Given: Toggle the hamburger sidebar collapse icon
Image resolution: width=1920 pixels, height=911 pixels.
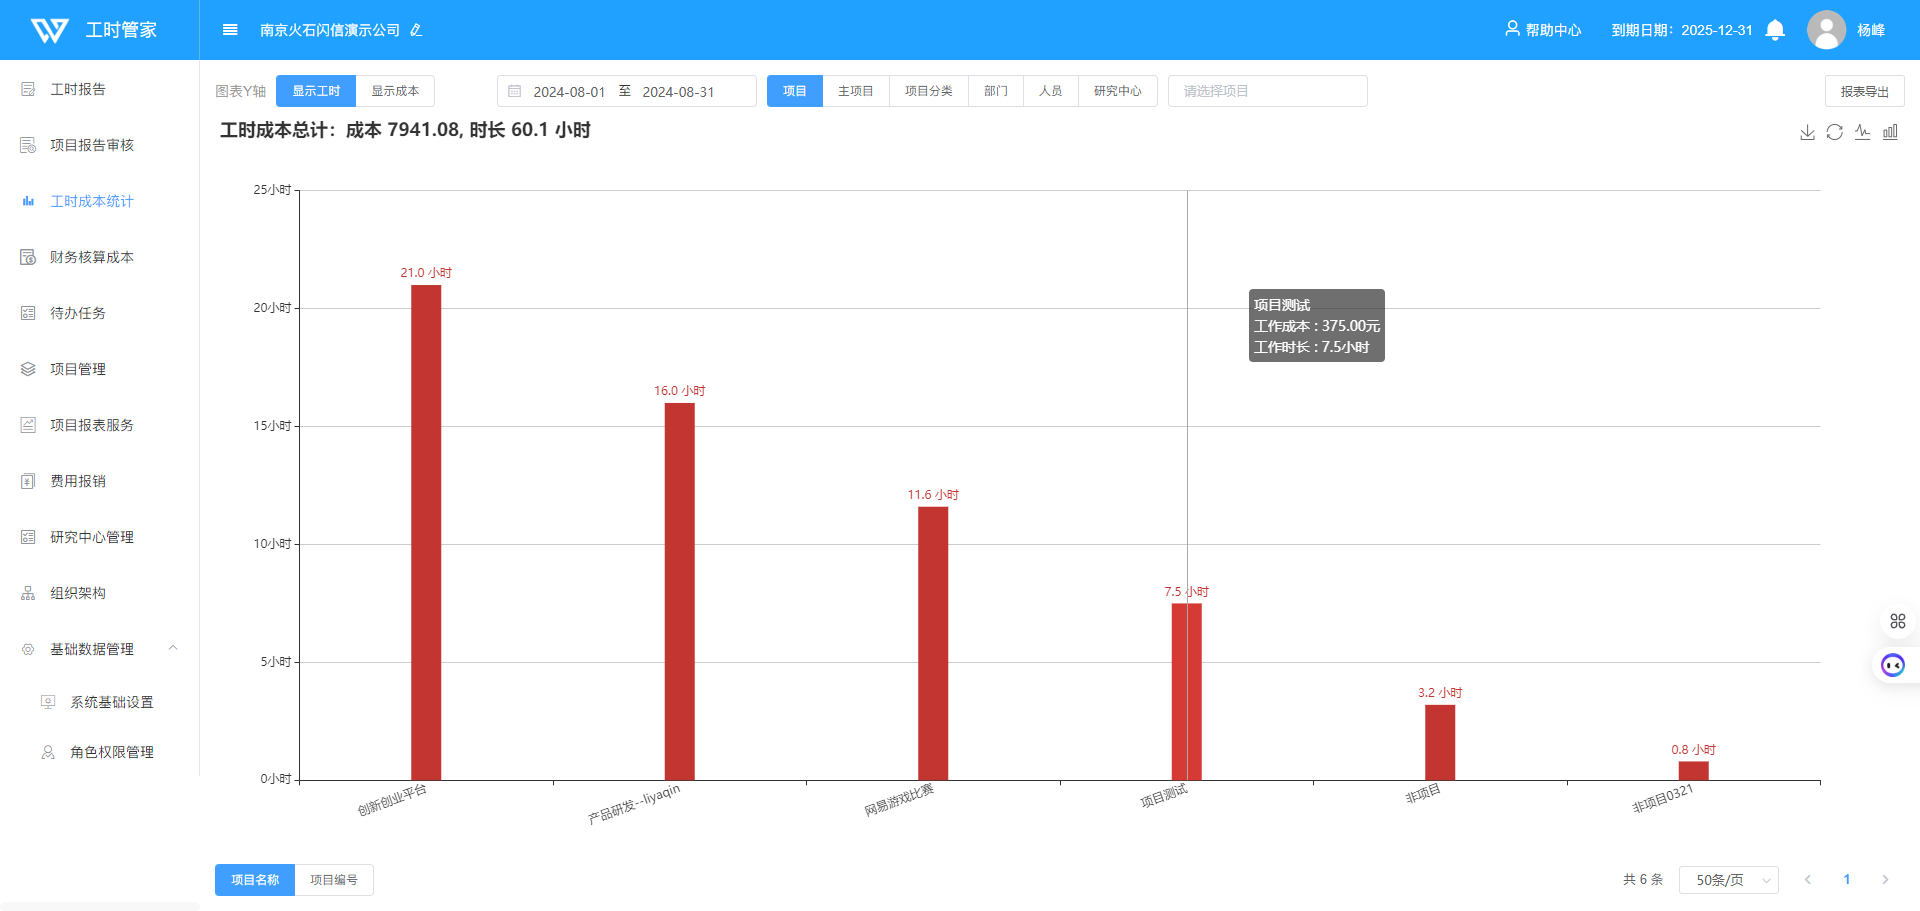Looking at the screenshot, I should pos(230,30).
